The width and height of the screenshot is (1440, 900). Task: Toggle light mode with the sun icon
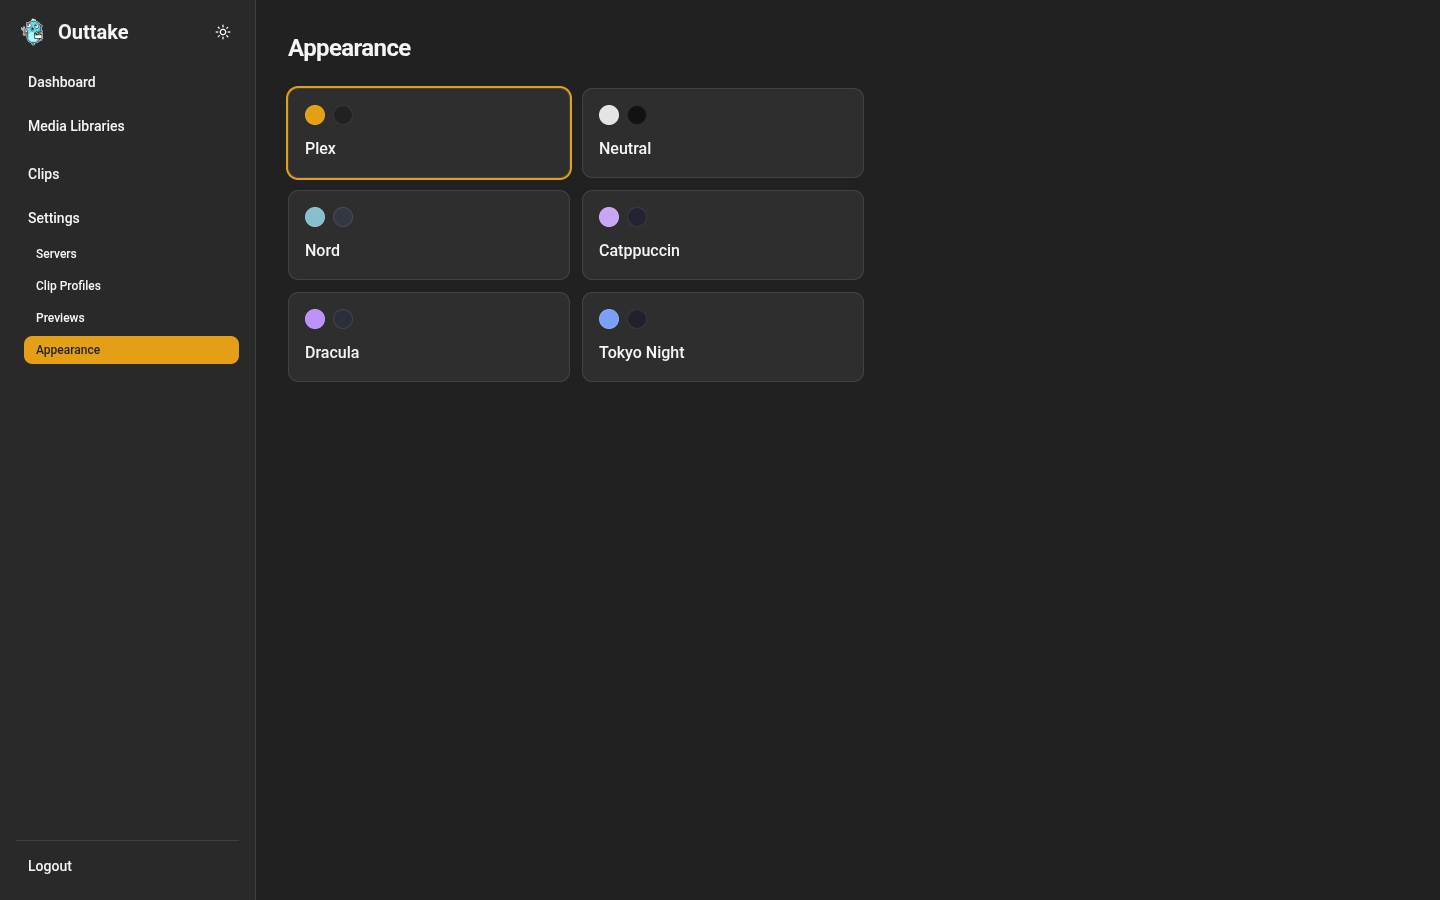[223, 32]
